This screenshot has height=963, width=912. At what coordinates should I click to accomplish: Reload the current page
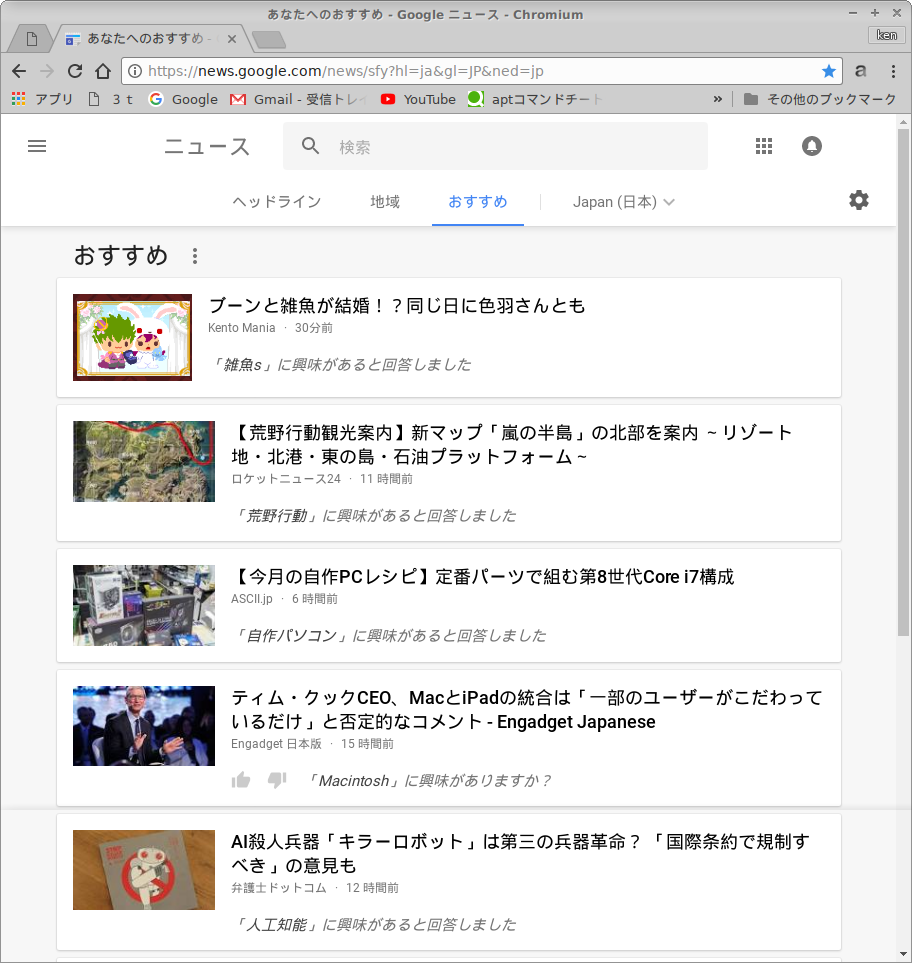(75, 71)
